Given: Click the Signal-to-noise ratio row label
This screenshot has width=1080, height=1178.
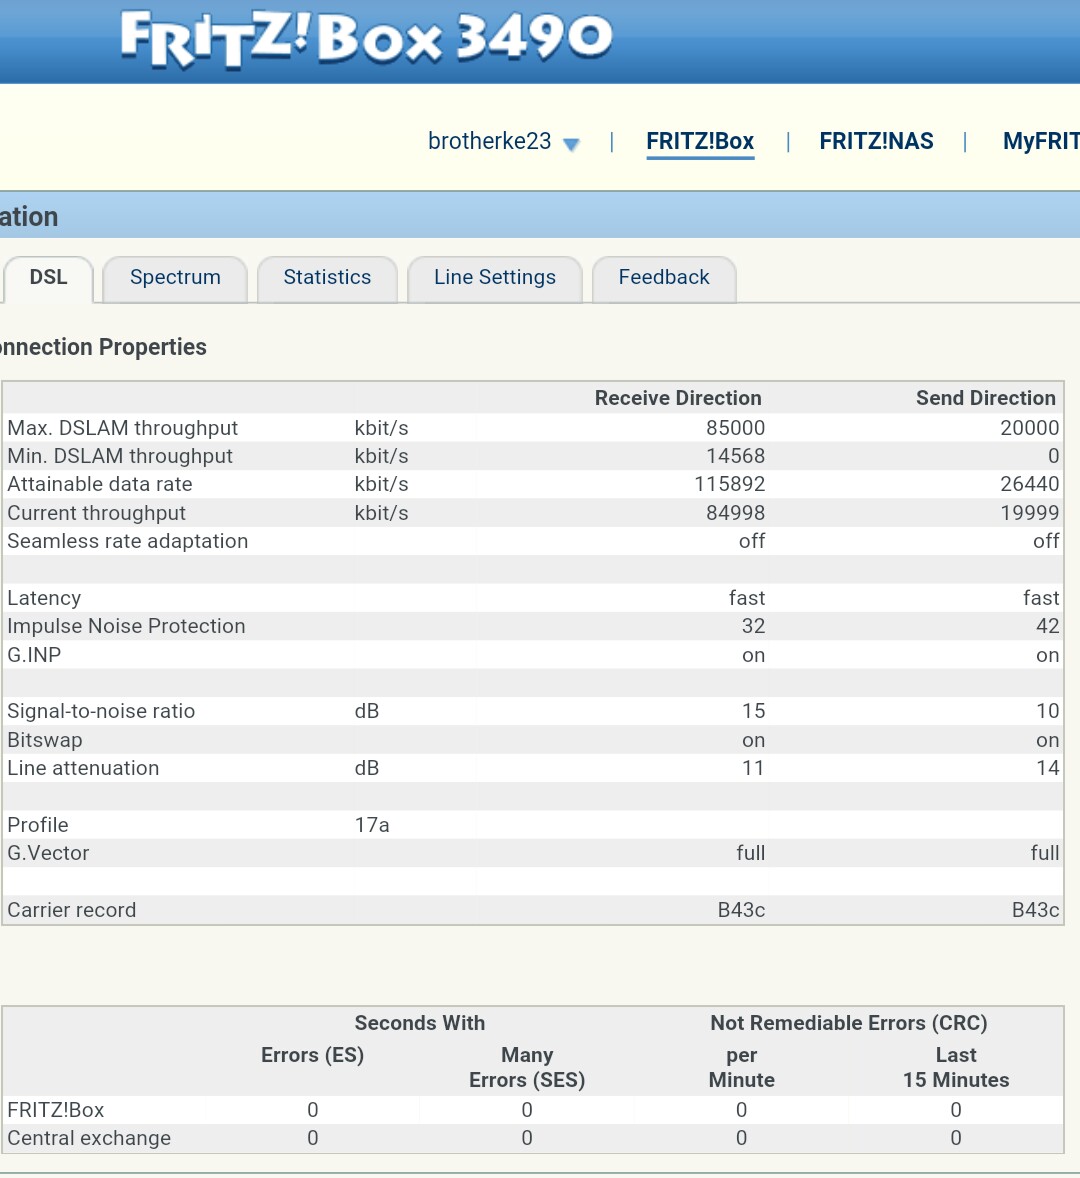Looking at the screenshot, I should click(101, 711).
